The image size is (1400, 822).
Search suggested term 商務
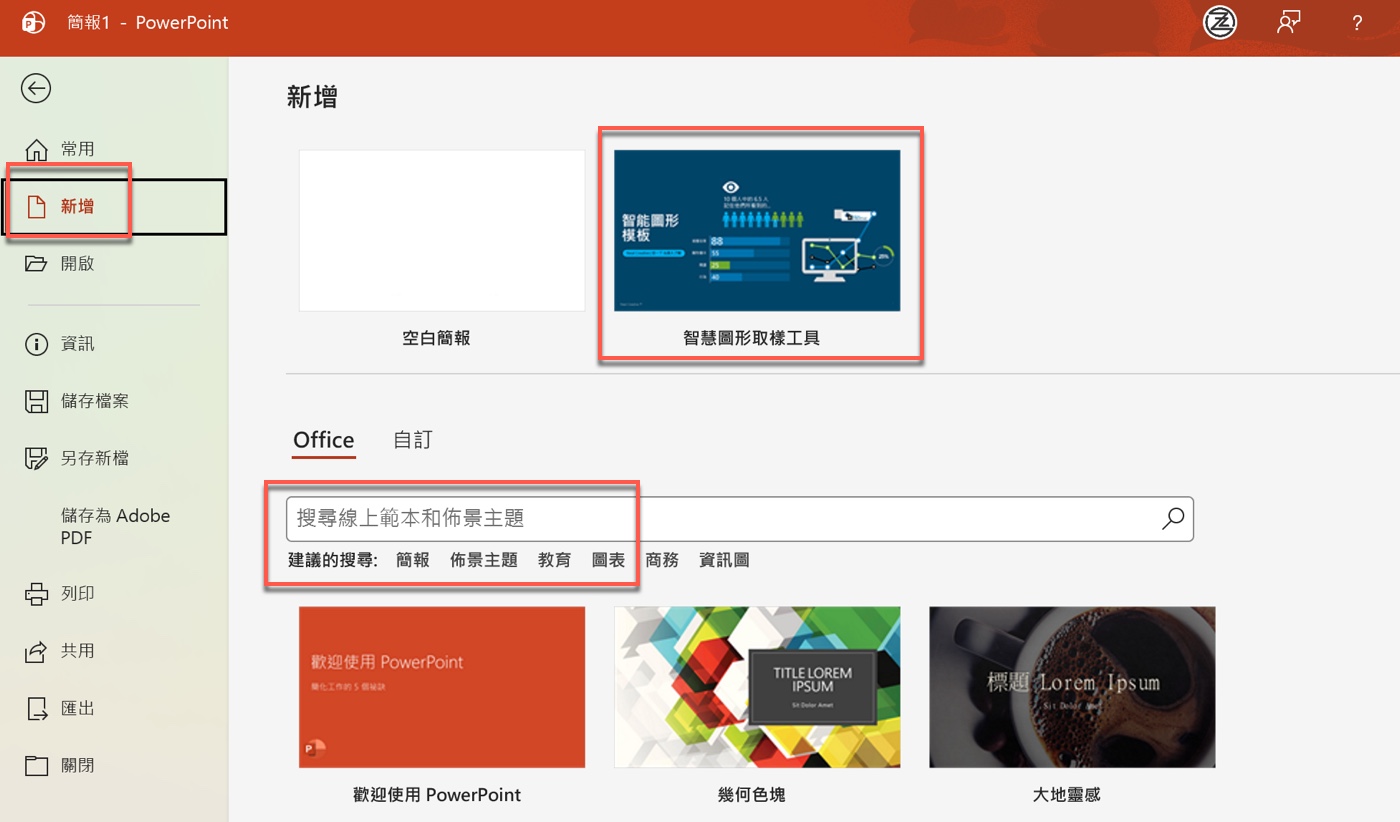pyautogui.click(x=662, y=560)
